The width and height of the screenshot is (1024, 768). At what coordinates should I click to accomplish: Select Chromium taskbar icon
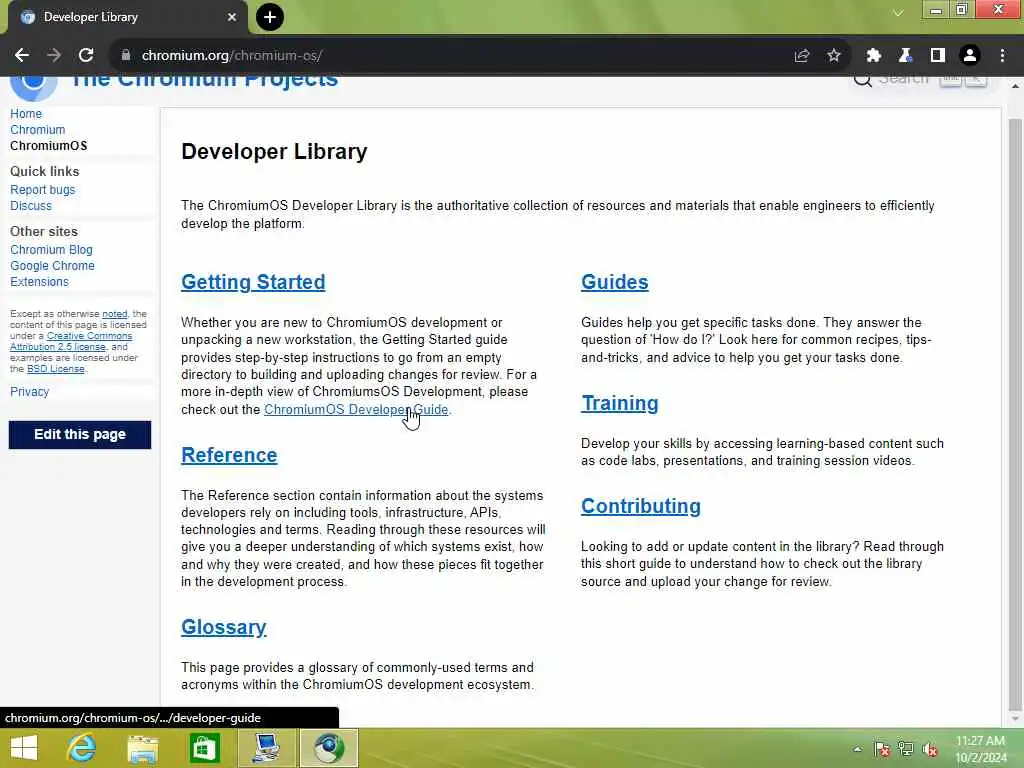pos(328,748)
